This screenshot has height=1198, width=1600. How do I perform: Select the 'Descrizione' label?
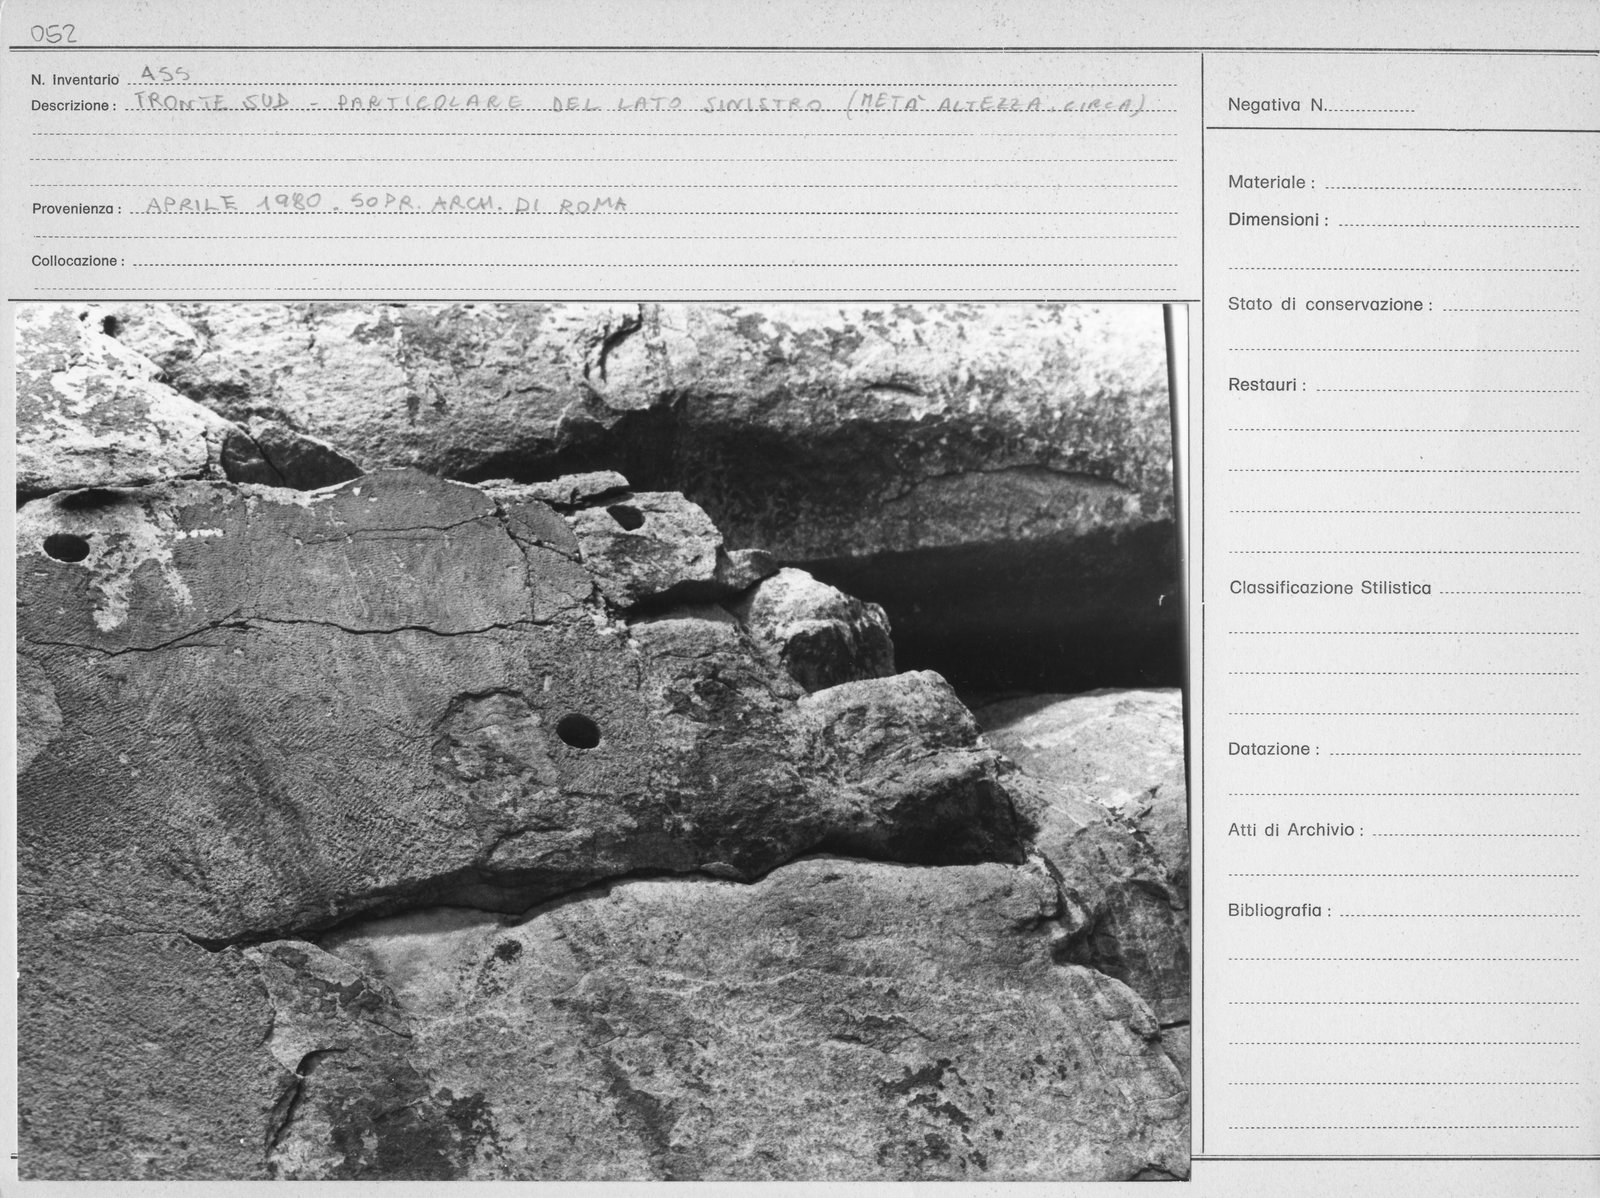coord(73,105)
